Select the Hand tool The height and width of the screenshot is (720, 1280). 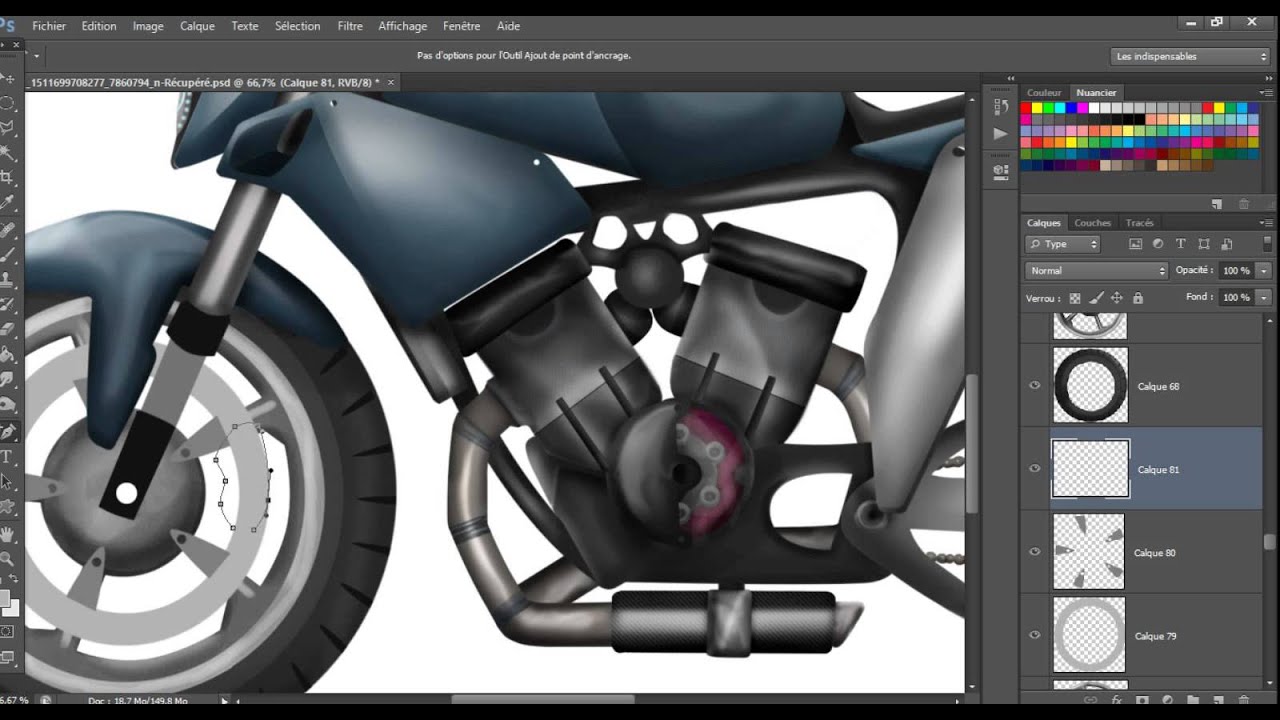point(8,534)
